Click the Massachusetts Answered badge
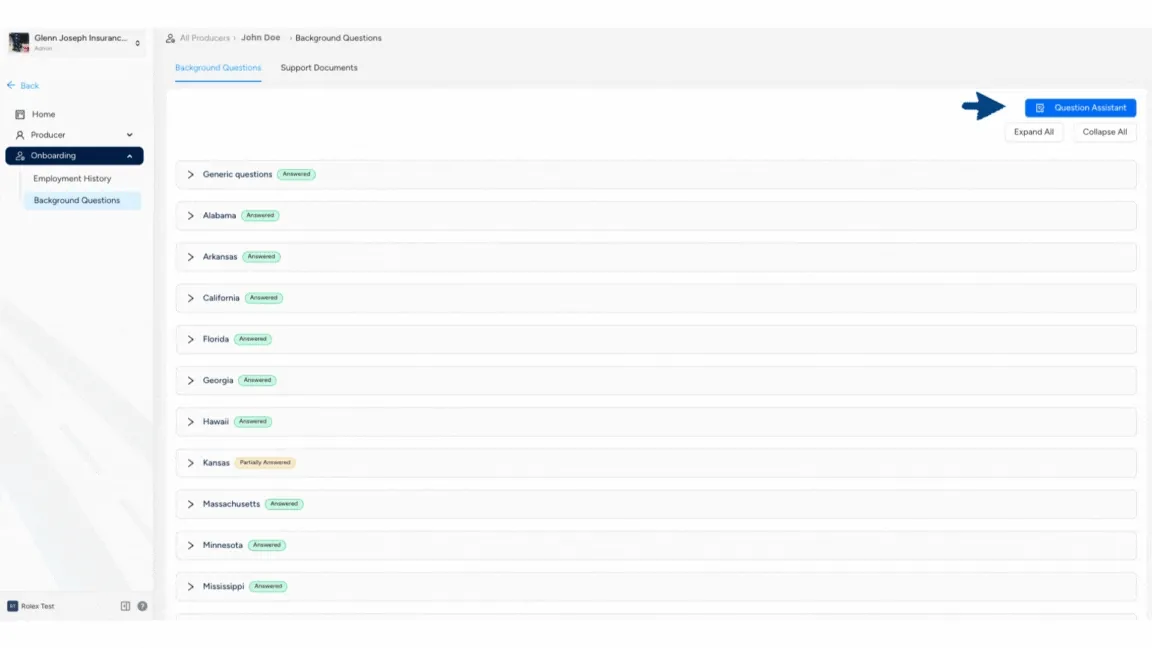Image resolution: width=1152 pixels, height=648 pixels. [284, 504]
